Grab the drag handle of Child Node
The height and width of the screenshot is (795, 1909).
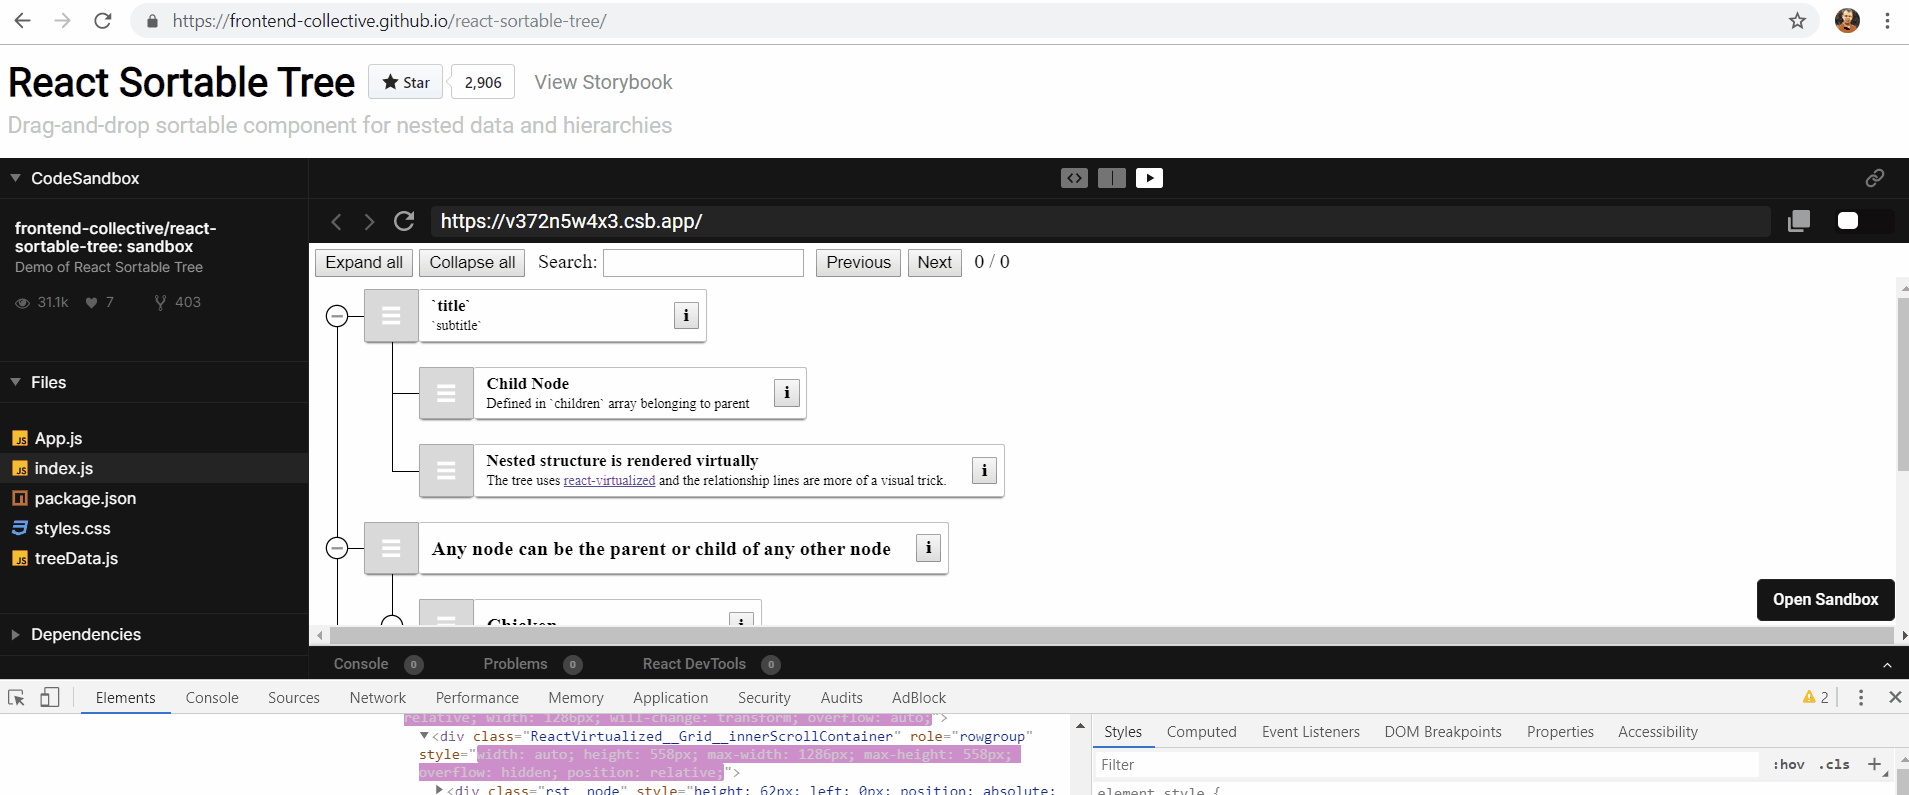(x=446, y=393)
